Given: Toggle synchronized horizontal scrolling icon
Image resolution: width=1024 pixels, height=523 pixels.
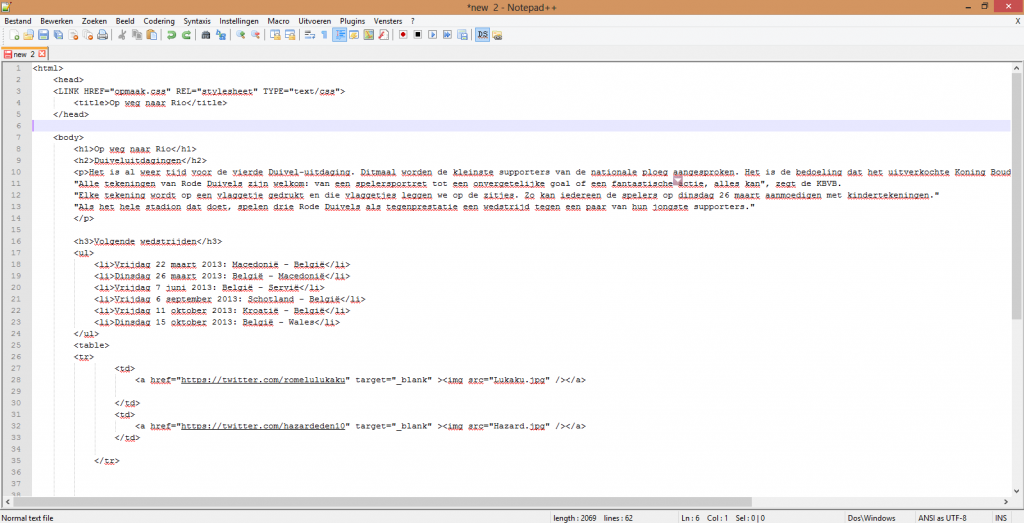Looking at the screenshot, I should click(x=289, y=35).
